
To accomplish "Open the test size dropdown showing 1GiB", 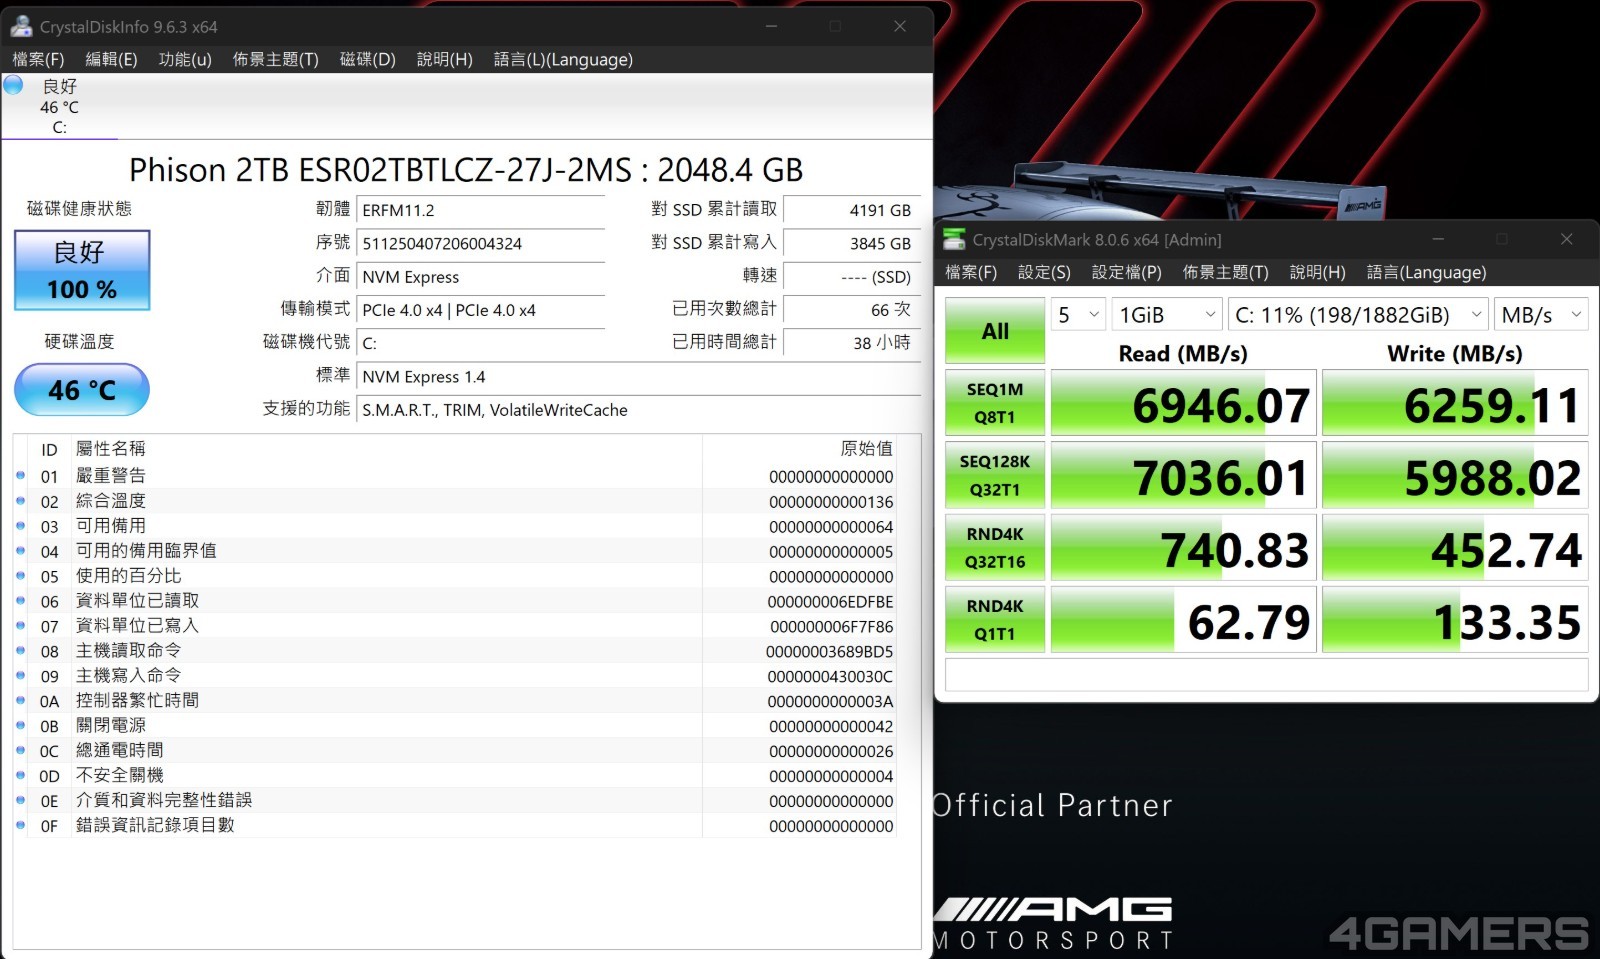I will [x=1166, y=315].
